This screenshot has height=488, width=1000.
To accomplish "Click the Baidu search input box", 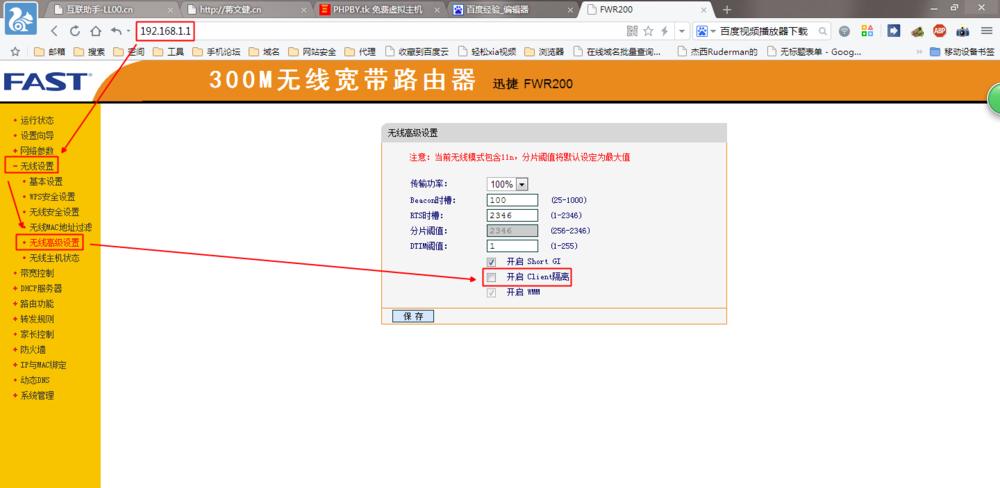I will [767, 31].
